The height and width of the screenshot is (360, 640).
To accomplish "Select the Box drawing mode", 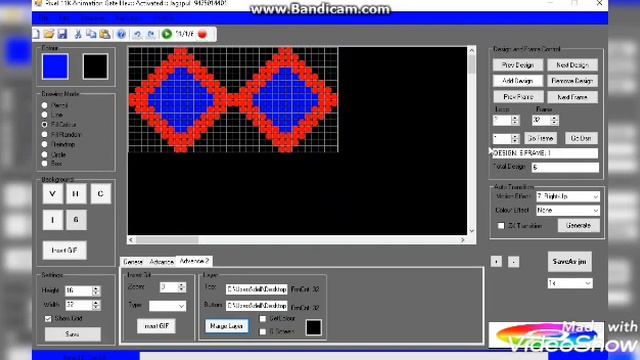I will point(44,164).
